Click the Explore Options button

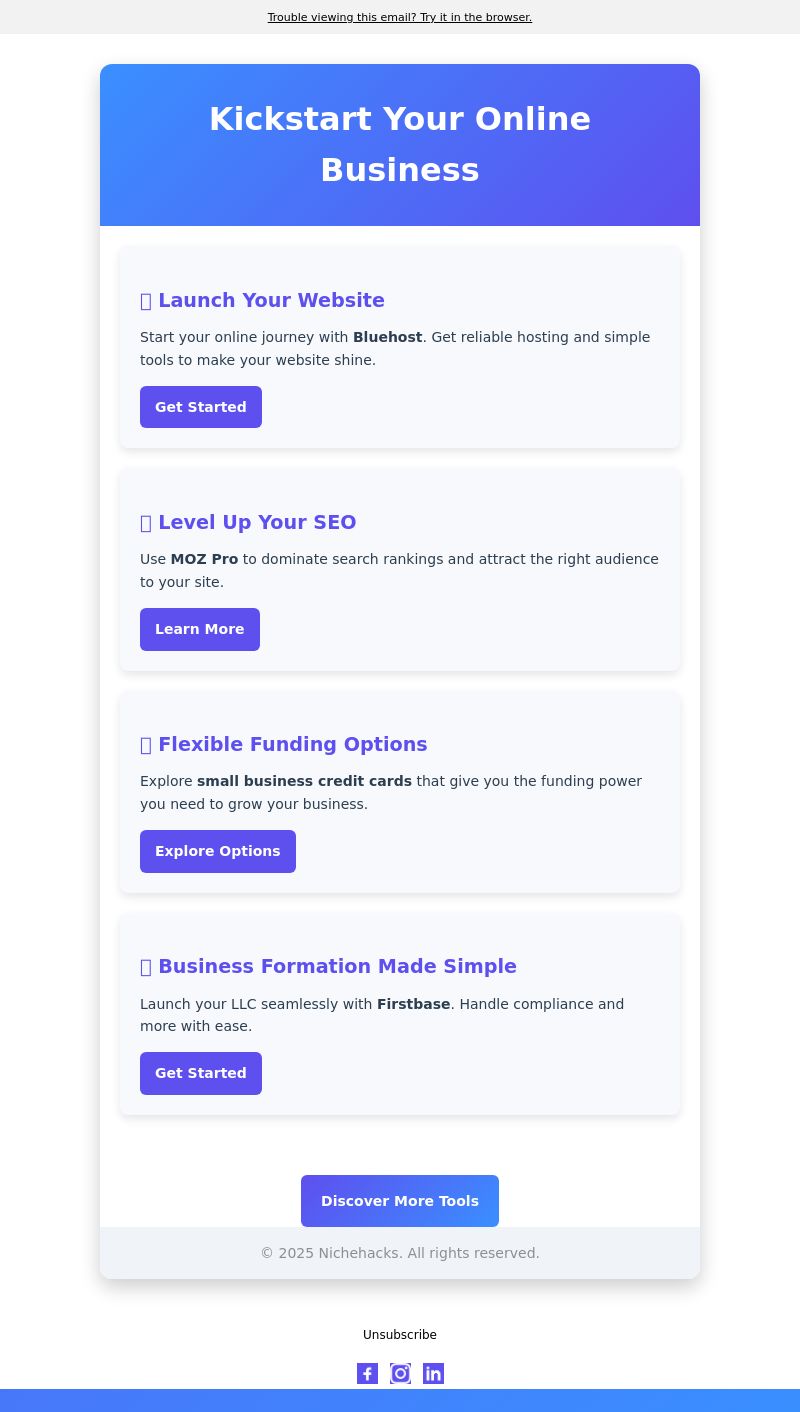(218, 851)
